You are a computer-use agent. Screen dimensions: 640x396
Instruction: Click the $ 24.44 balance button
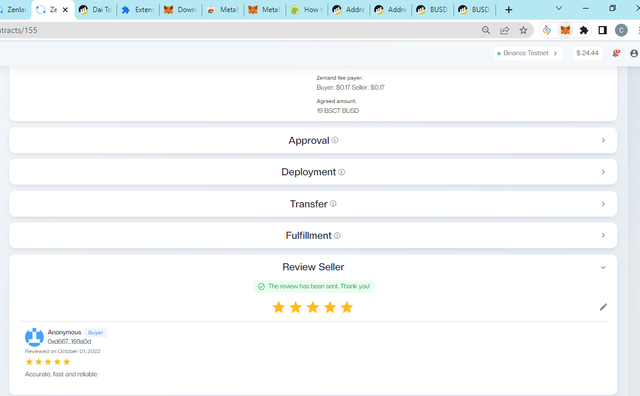(x=587, y=53)
